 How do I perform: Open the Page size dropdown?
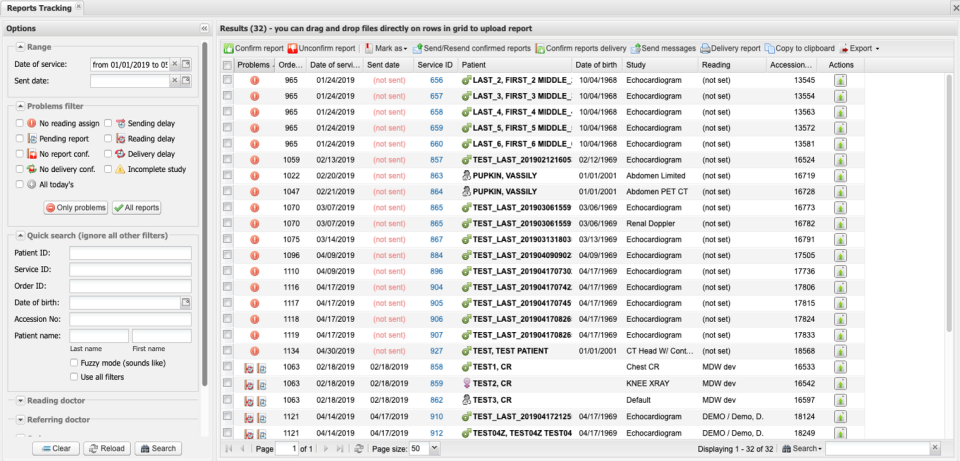[x=435, y=449]
